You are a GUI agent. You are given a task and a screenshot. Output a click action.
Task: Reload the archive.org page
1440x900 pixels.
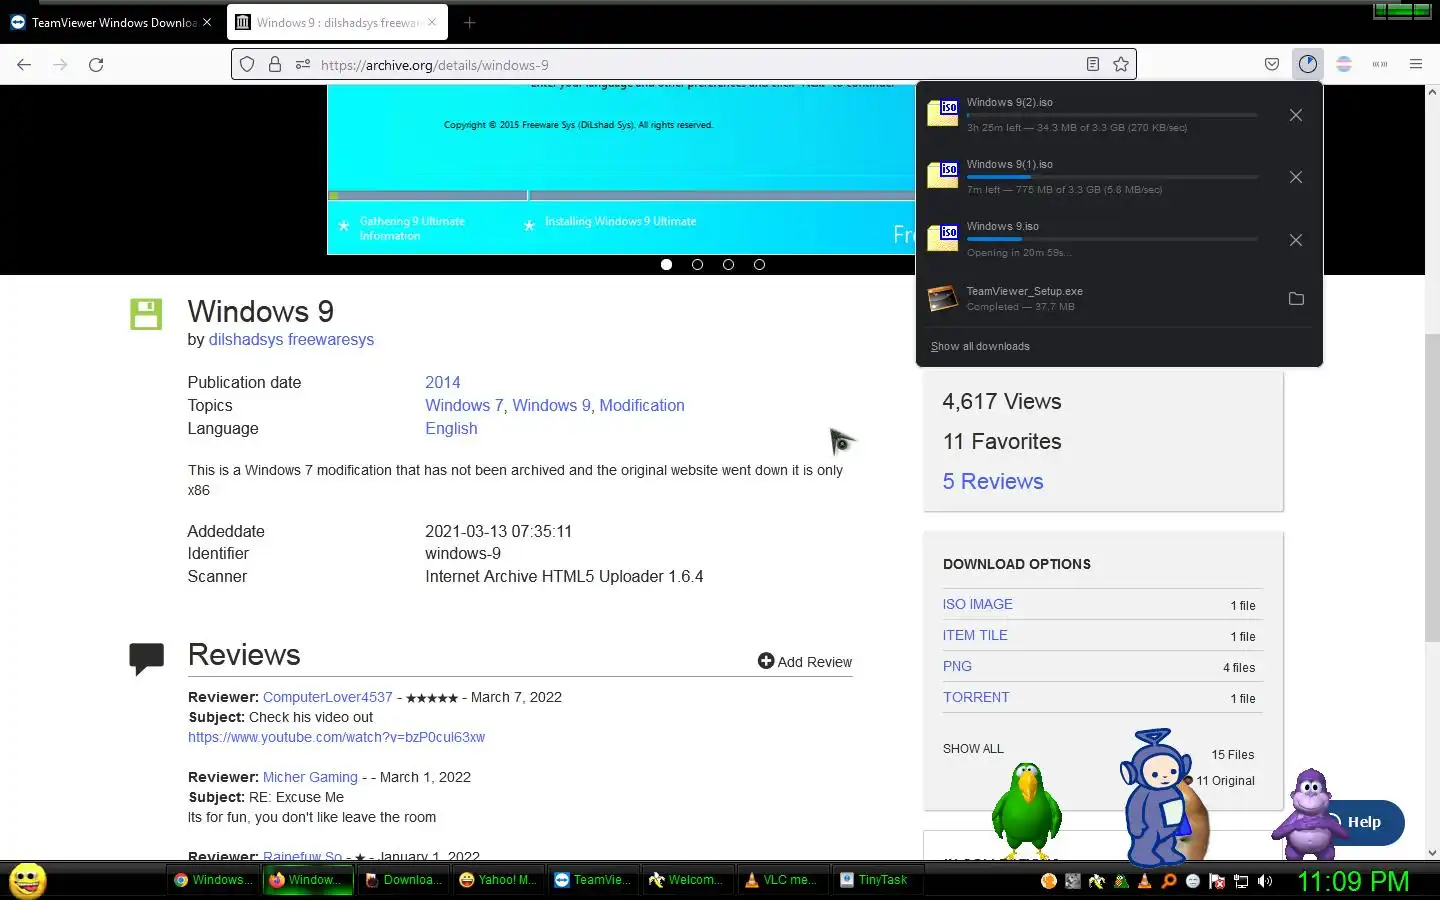96,65
